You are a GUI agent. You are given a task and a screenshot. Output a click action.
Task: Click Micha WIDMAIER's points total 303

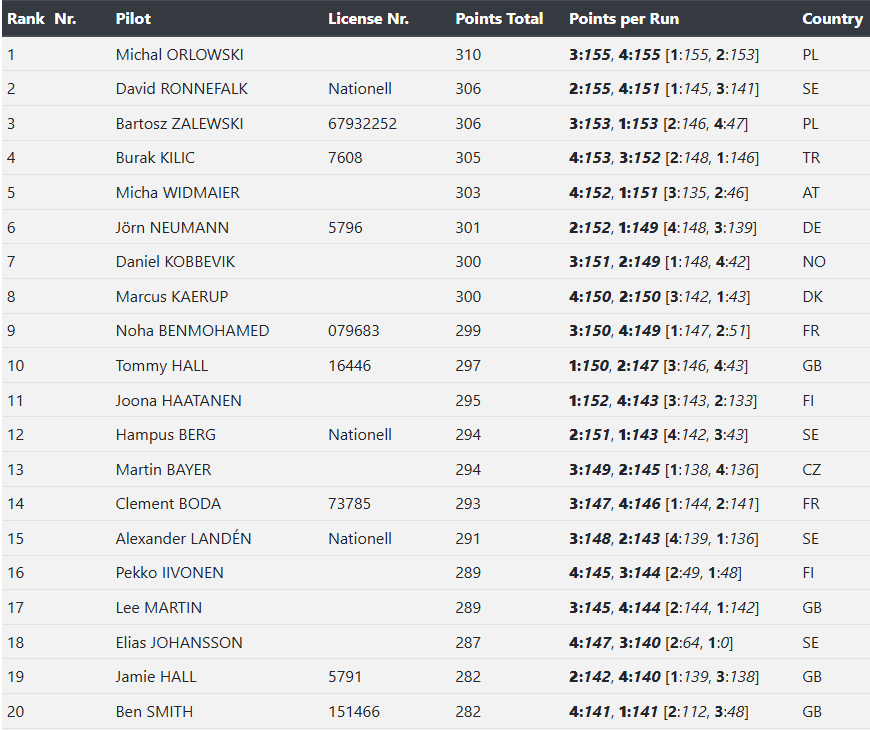point(468,193)
